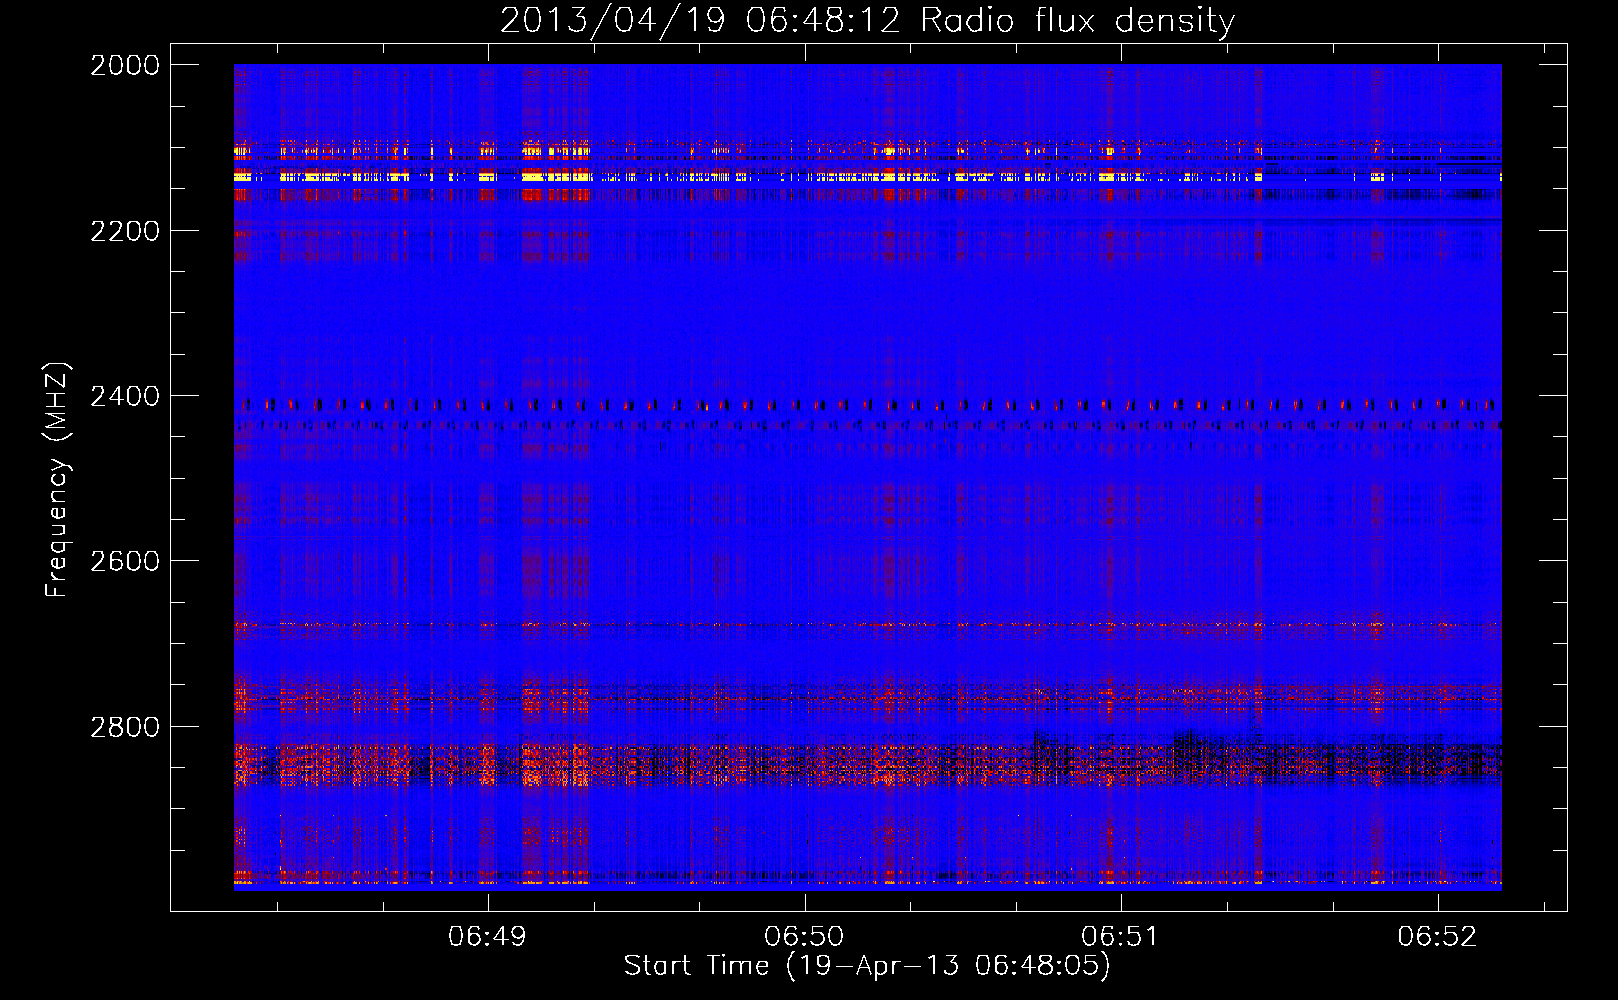Click the 2800 frequency axis label
Image resolution: width=1618 pixels, height=1000 pixels.
coord(125,727)
